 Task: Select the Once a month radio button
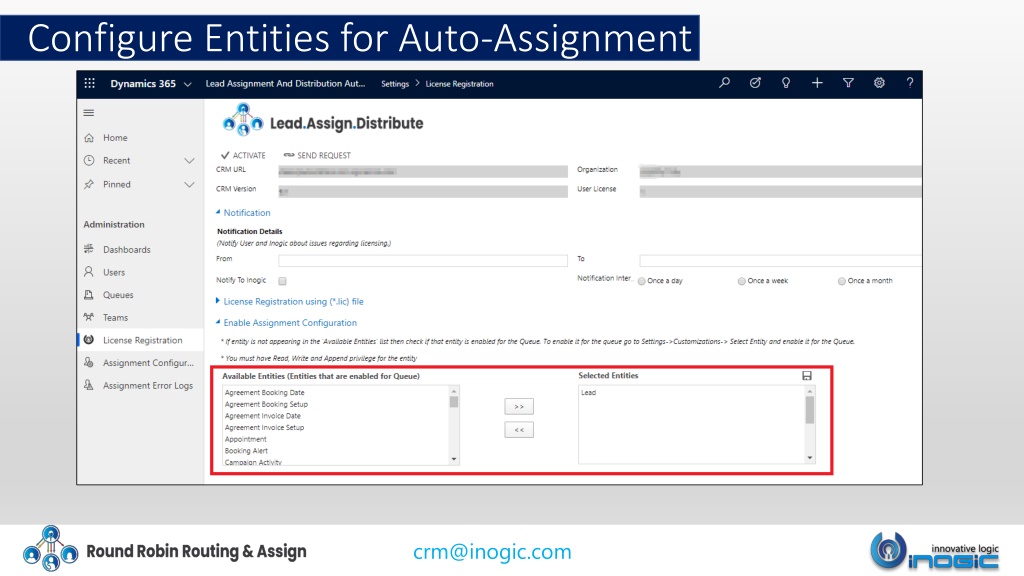click(842, 281)
